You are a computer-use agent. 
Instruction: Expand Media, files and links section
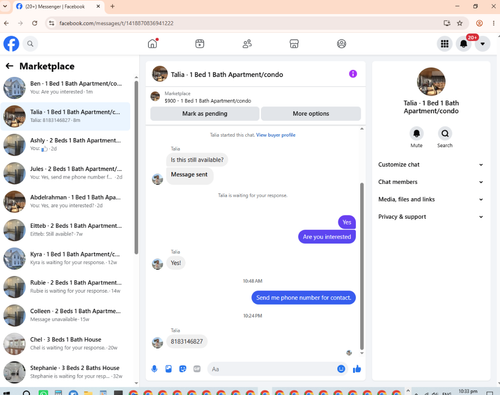pyautogui.click(x=431, y=199)
